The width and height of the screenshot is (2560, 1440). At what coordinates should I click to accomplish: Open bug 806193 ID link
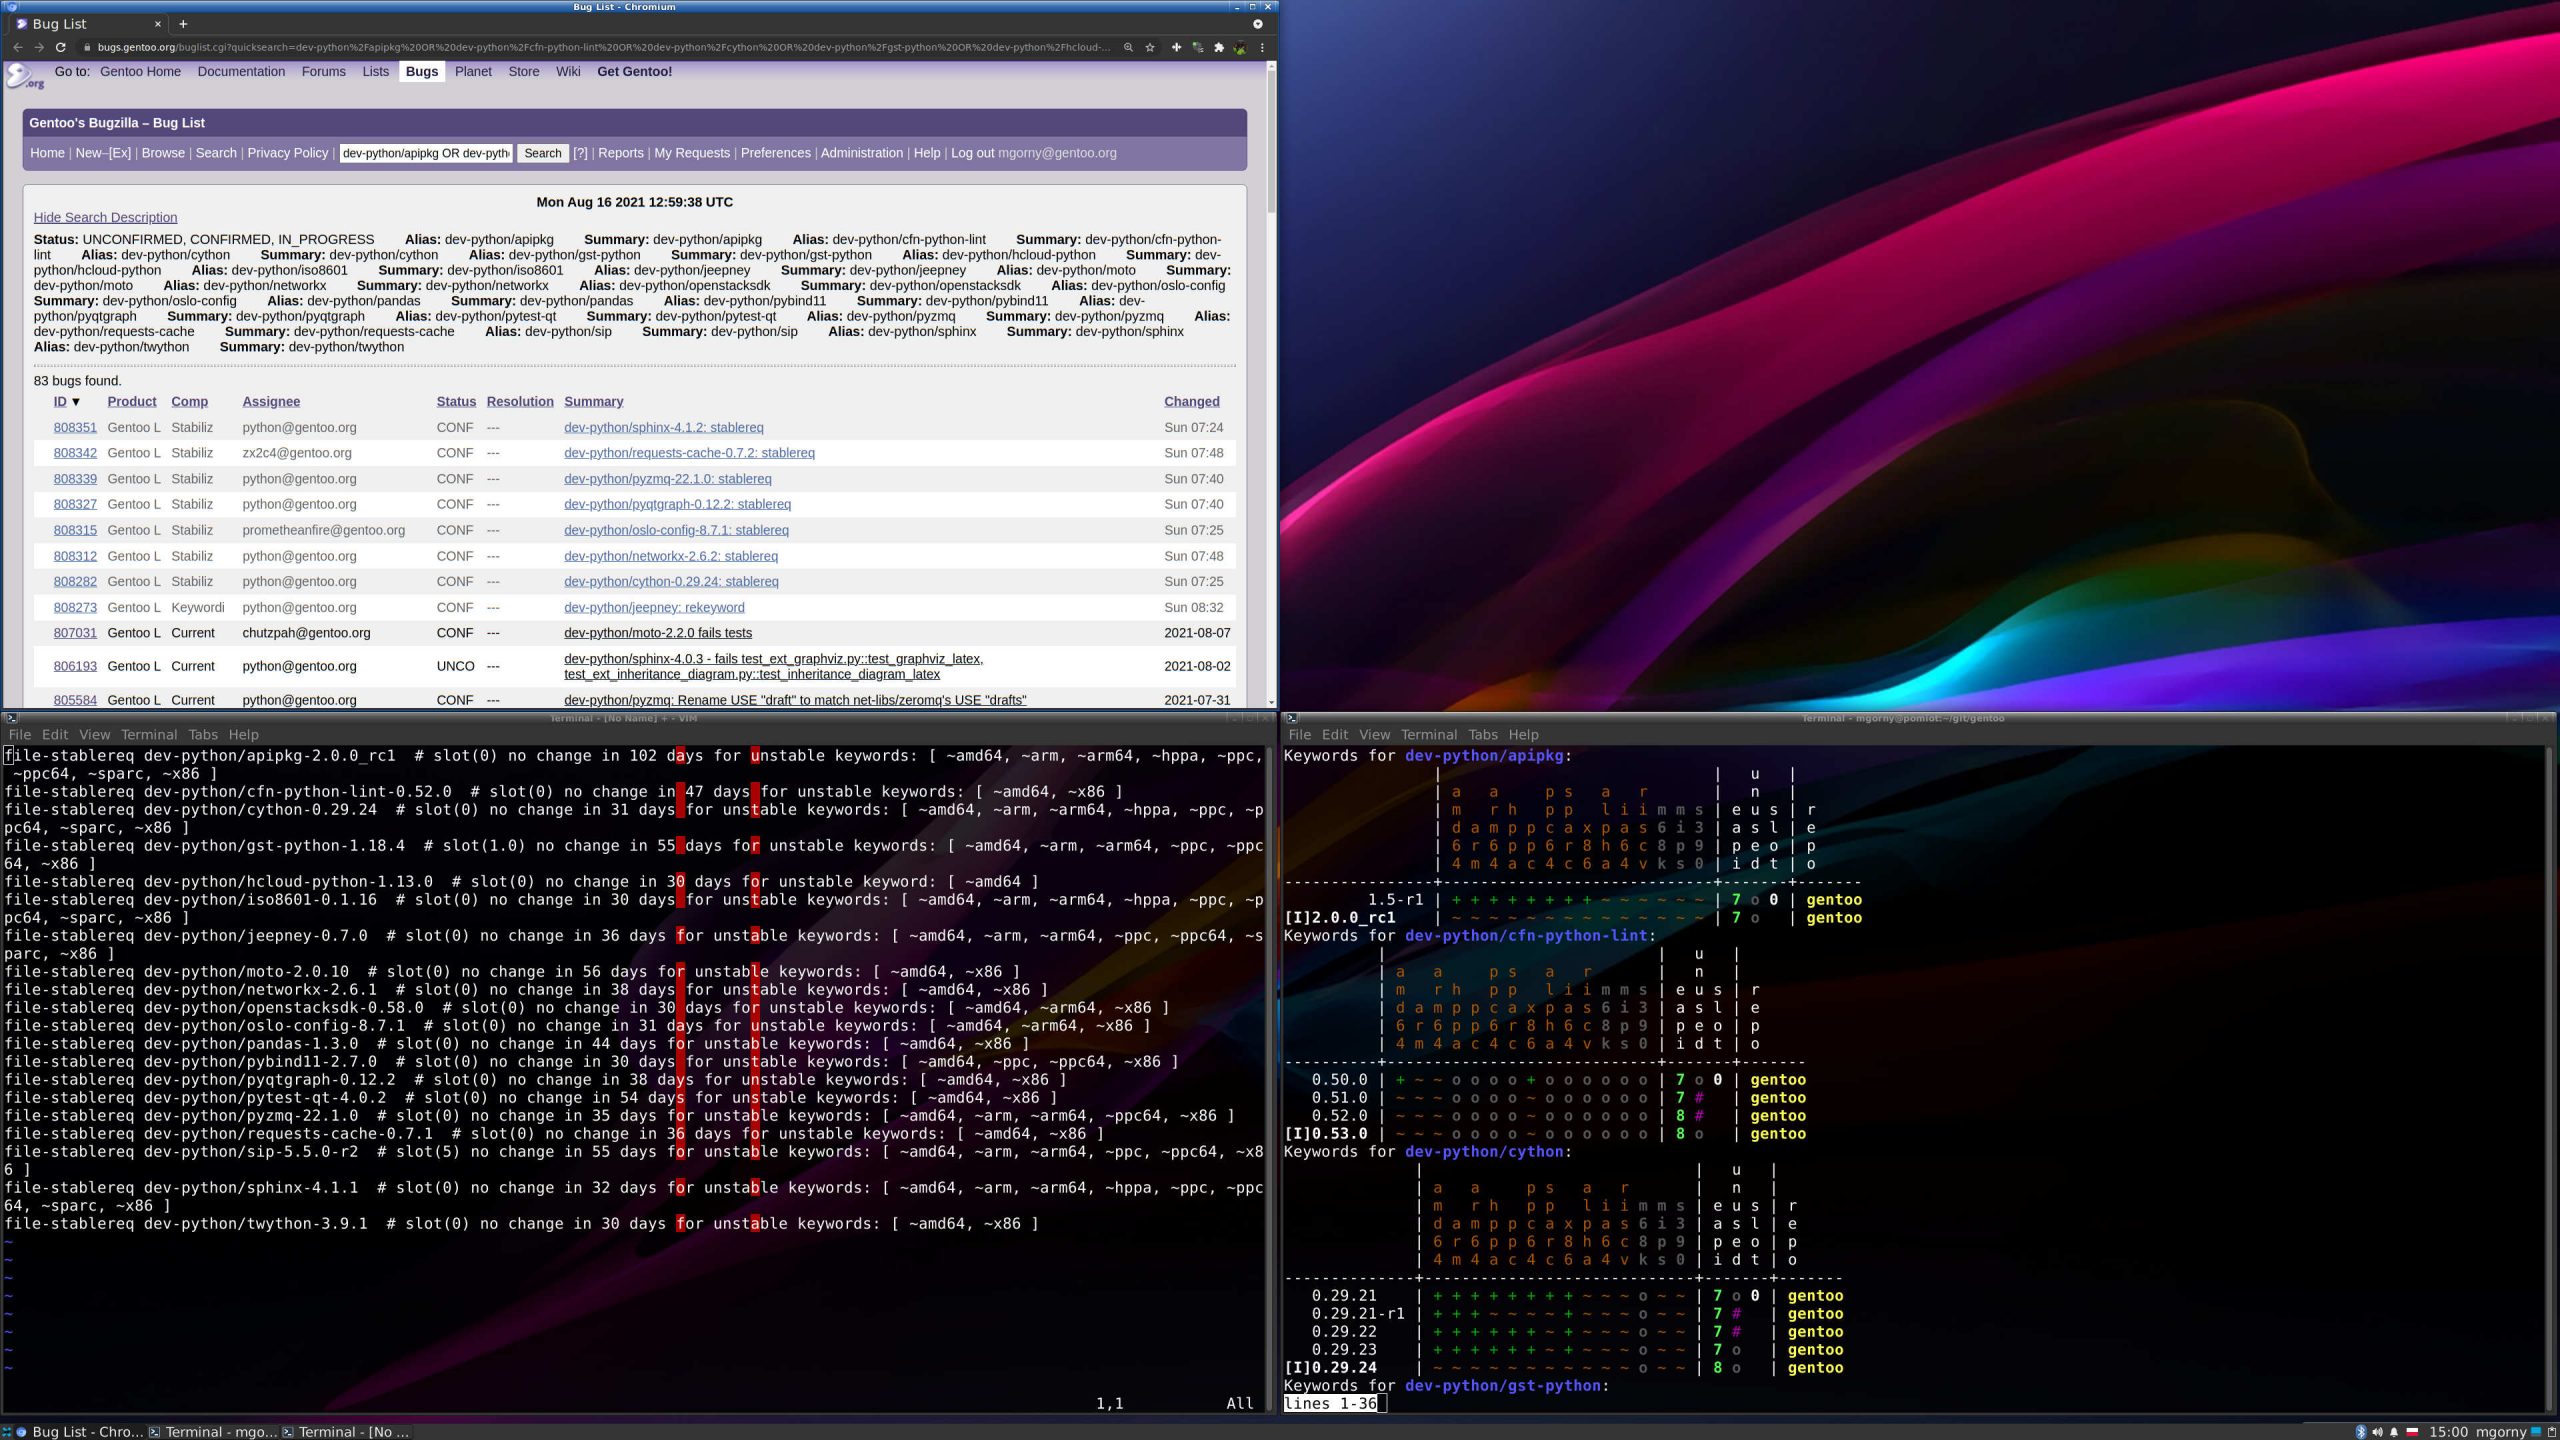(x=75, y=666)
